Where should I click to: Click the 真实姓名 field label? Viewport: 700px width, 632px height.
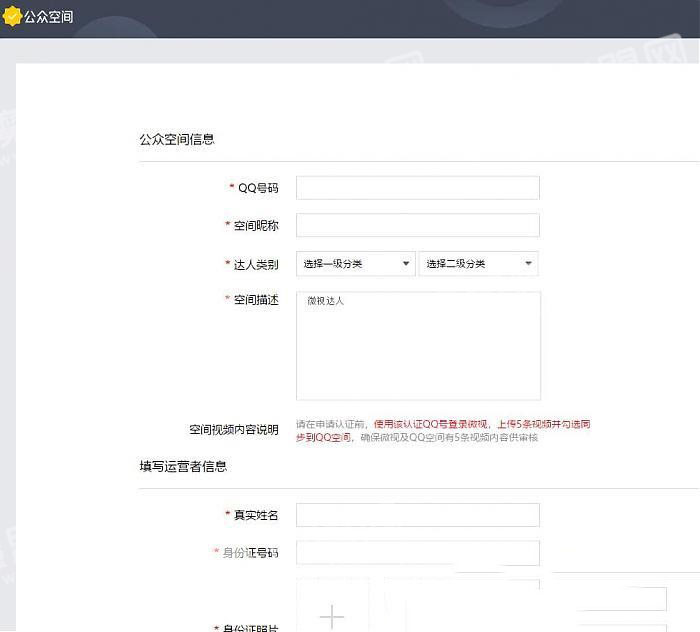(x=256, y=515)
